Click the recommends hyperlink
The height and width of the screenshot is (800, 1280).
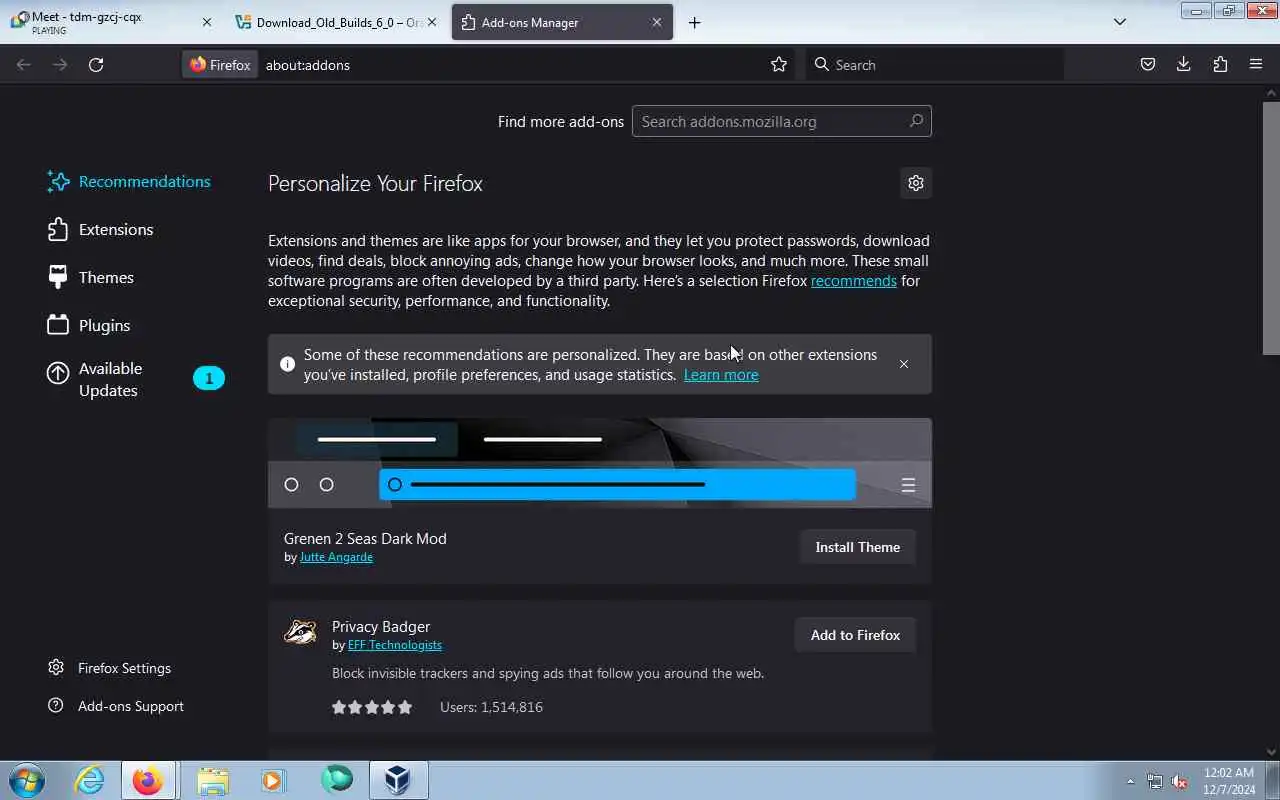pyautogui.click(x=853, y=281)
